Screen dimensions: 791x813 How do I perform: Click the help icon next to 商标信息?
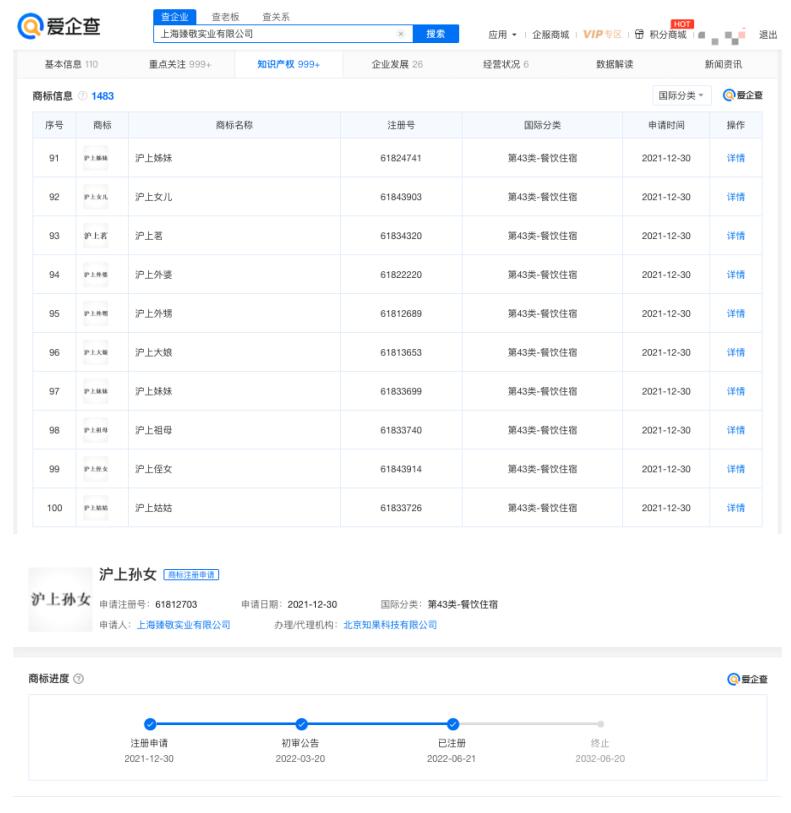coord(84,96)
